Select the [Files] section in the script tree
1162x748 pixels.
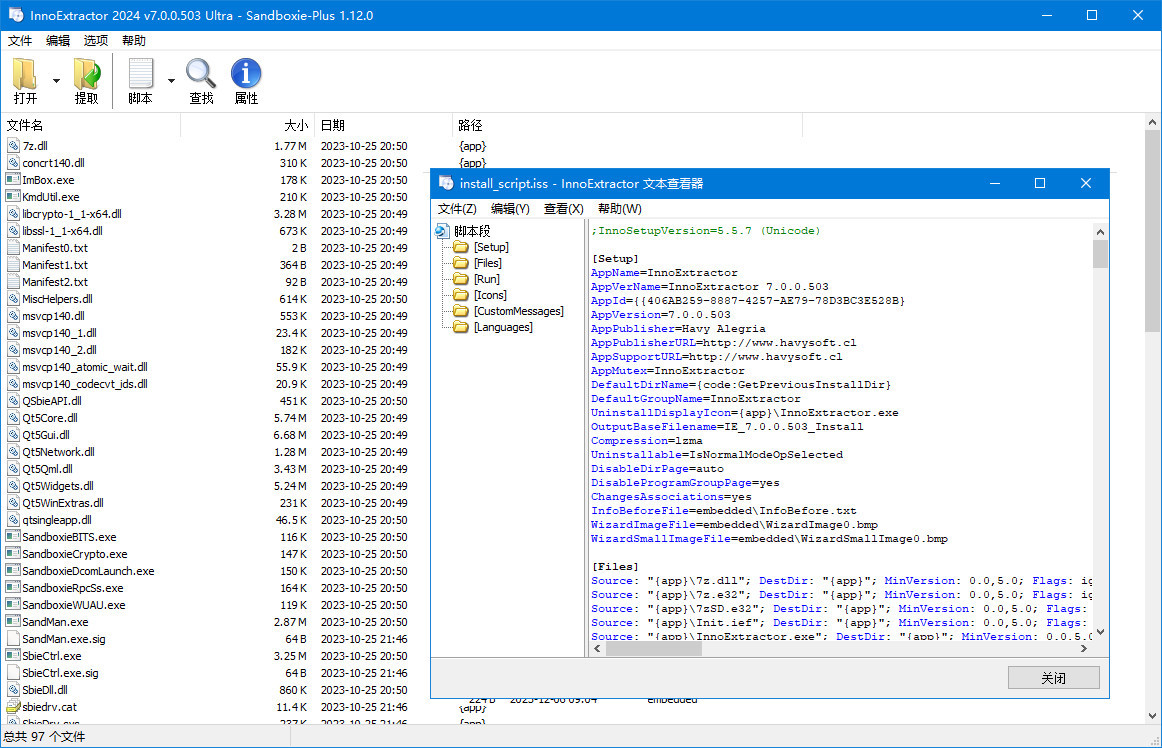click(490, 262)
